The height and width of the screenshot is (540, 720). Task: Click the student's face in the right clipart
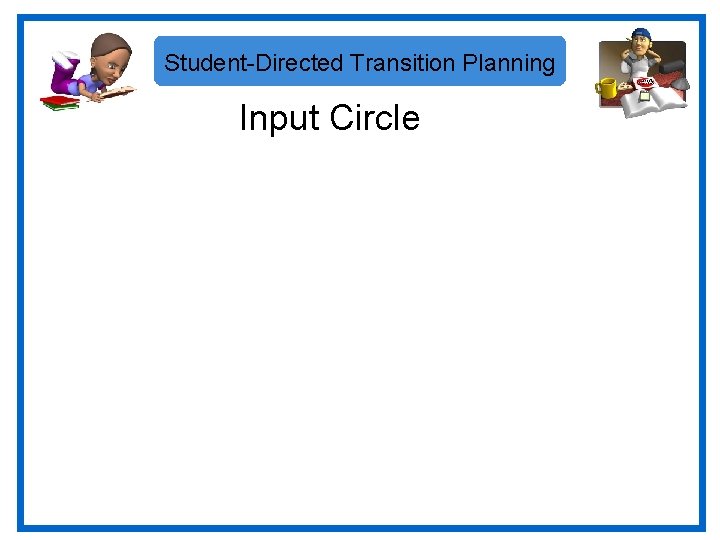click(640, 47)
